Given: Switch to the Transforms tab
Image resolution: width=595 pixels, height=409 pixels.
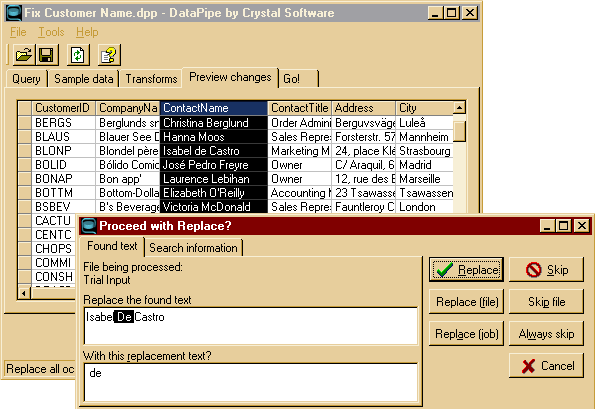Looking at the screenshot, I should [151, 79].
